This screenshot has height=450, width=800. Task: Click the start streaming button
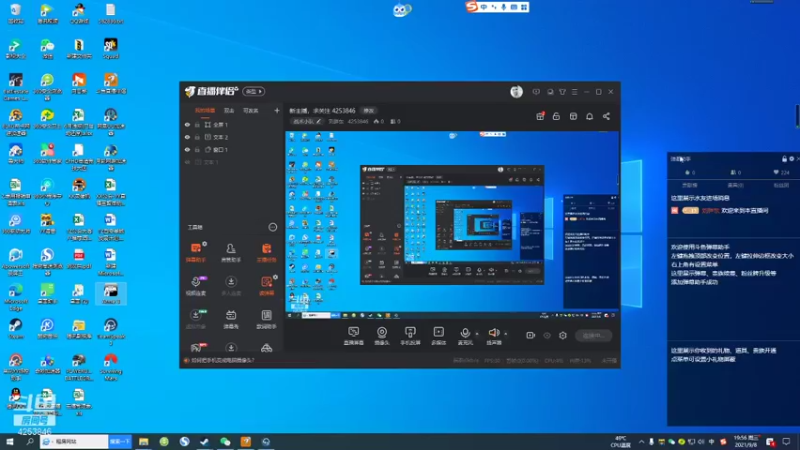(x=593, y=335)
